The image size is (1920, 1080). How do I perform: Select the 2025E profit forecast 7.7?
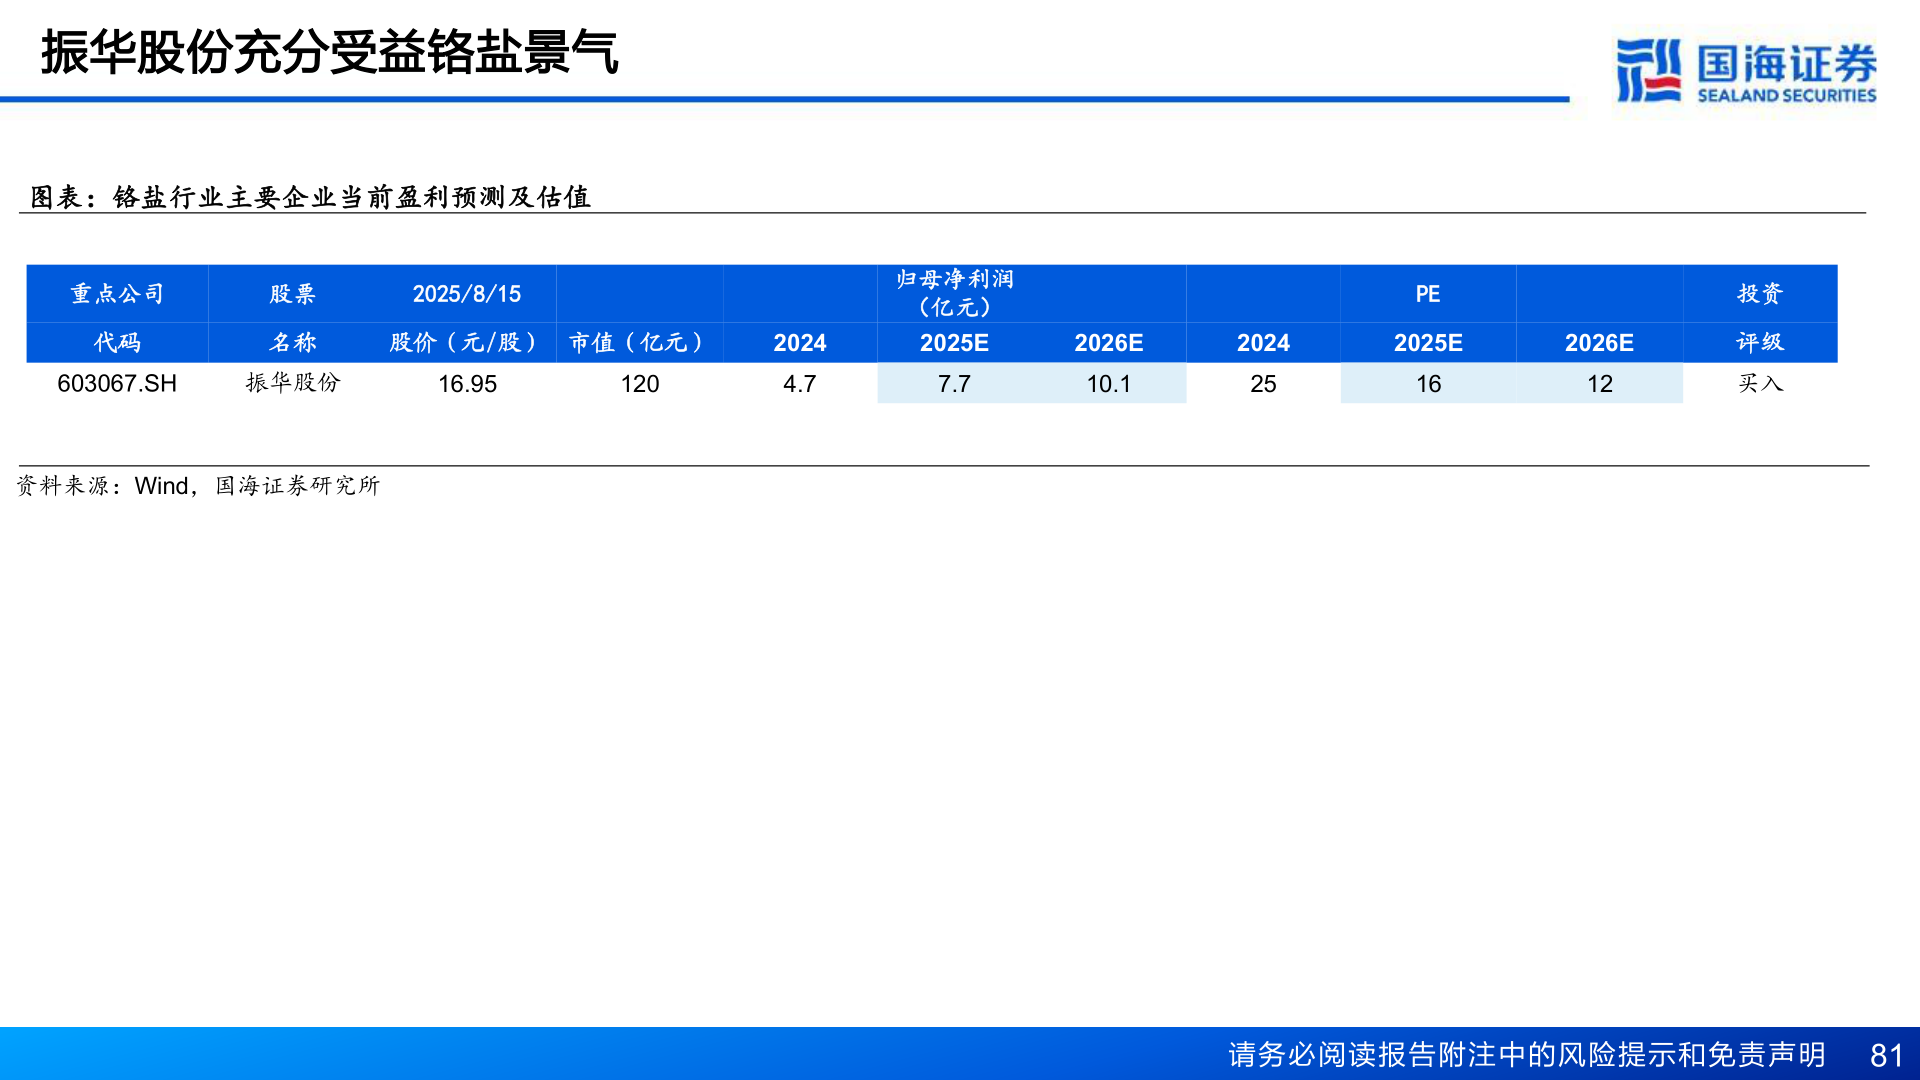[953, 383]
